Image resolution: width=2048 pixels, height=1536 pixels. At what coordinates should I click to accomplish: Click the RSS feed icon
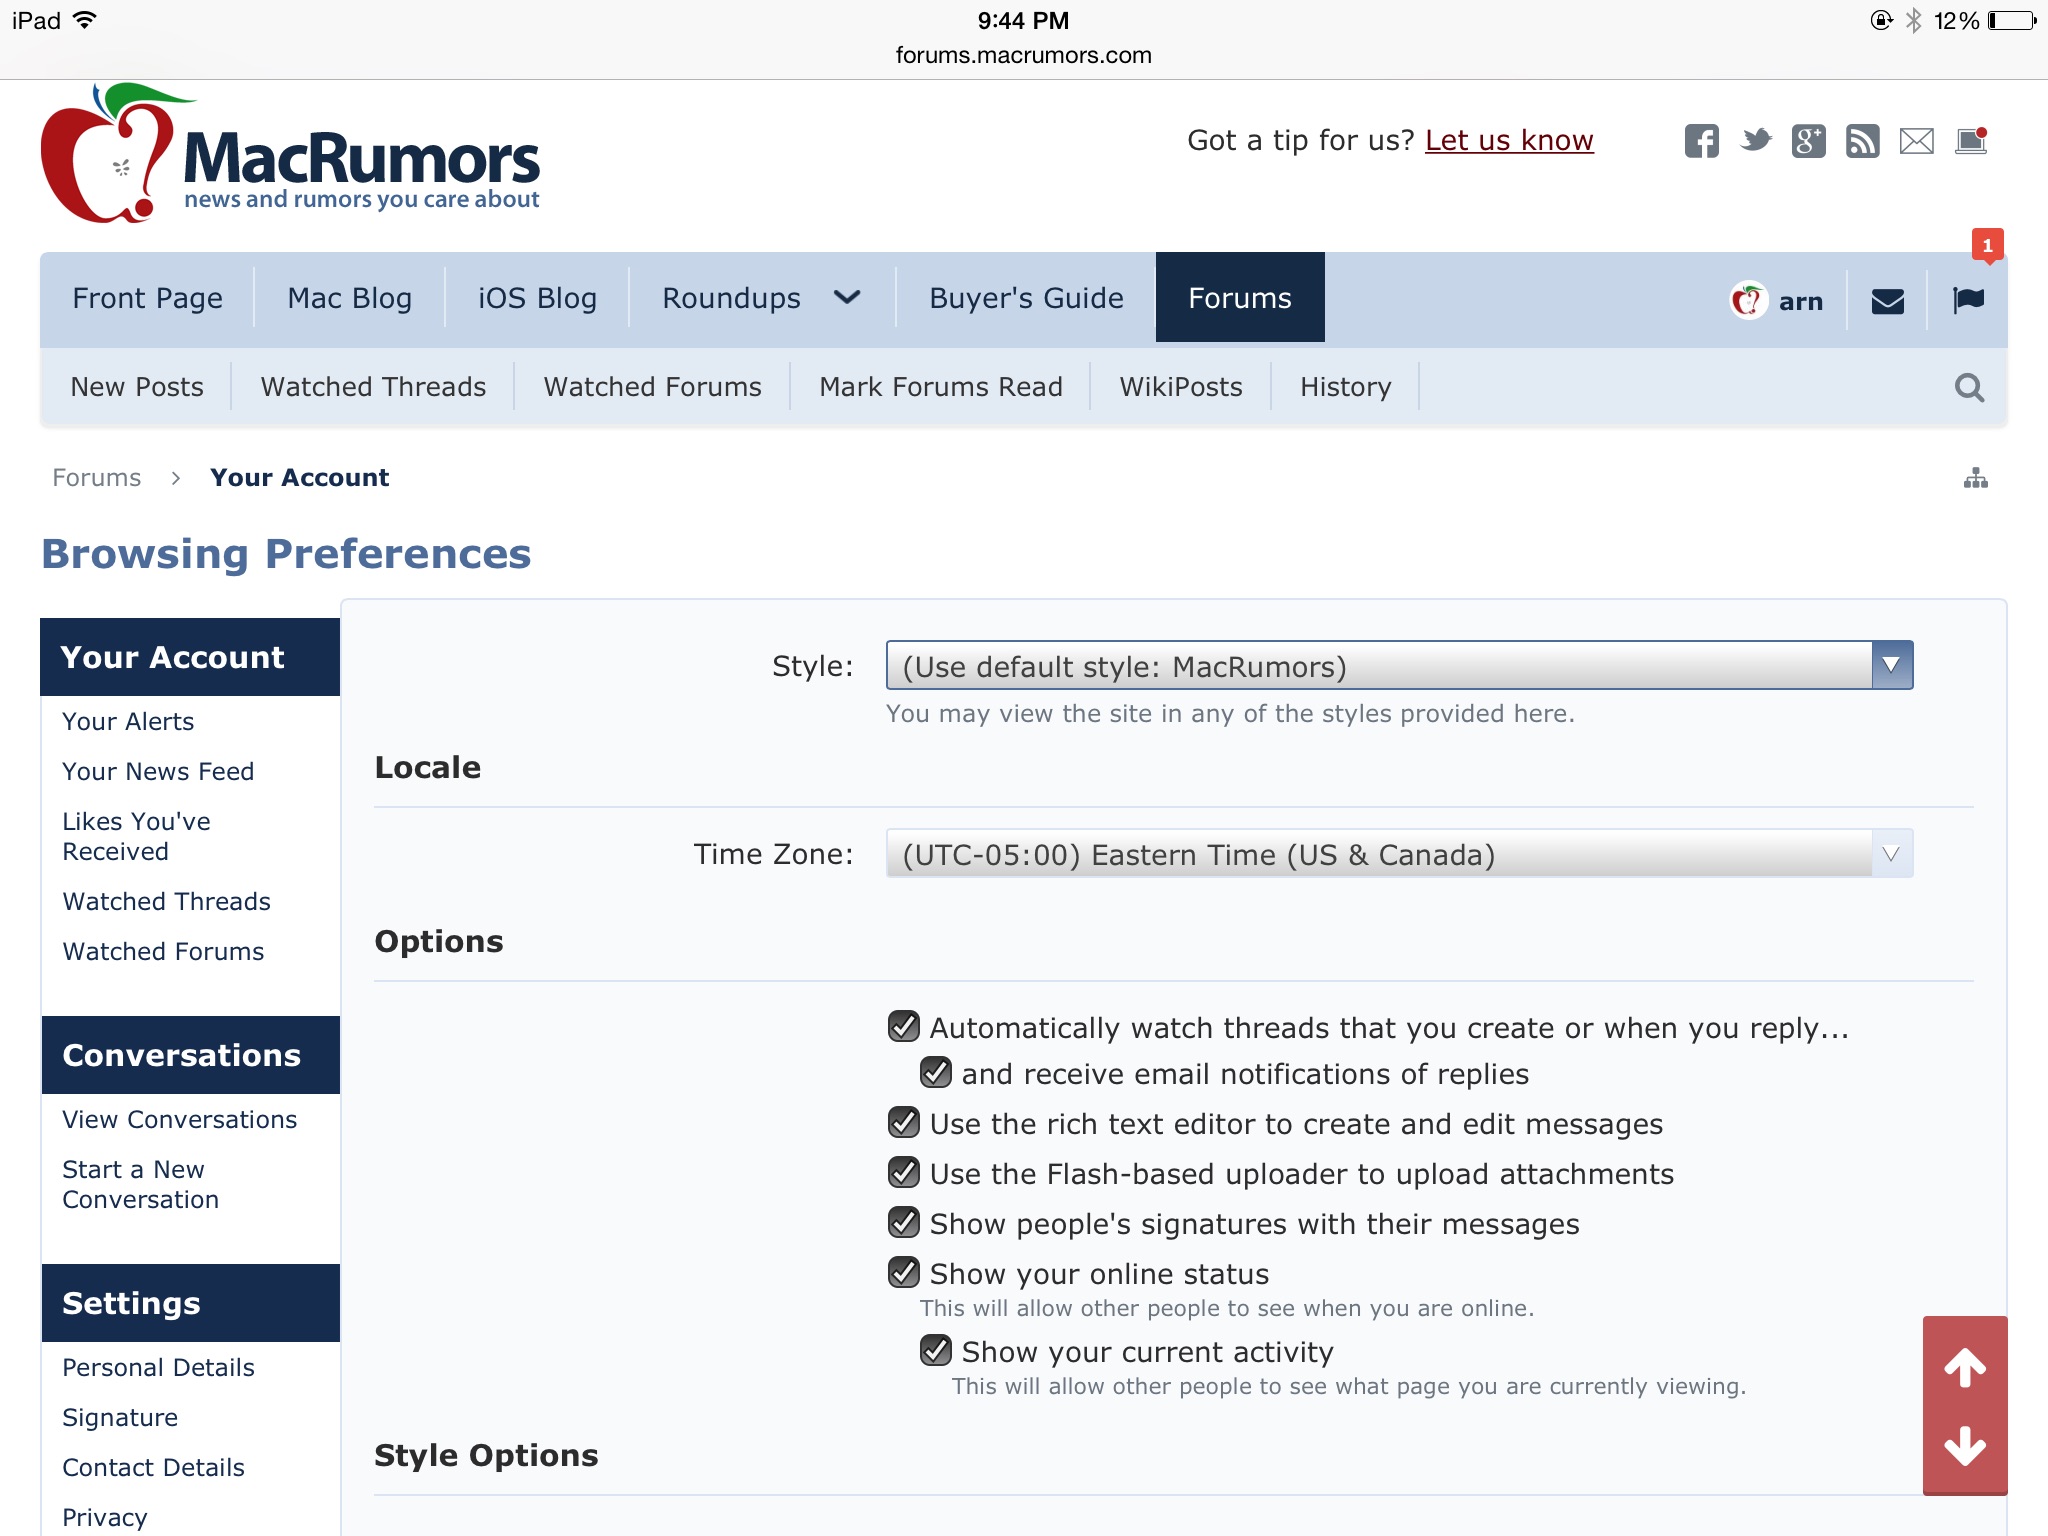click(x=1862, y=141)
